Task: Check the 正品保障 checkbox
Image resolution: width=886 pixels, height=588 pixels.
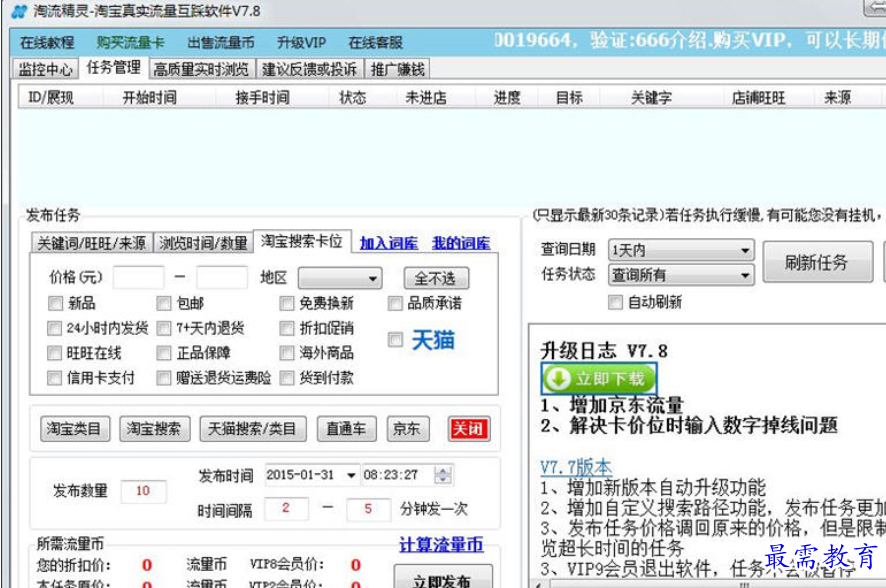Action: pyautogui.click(x=164, y=353)
